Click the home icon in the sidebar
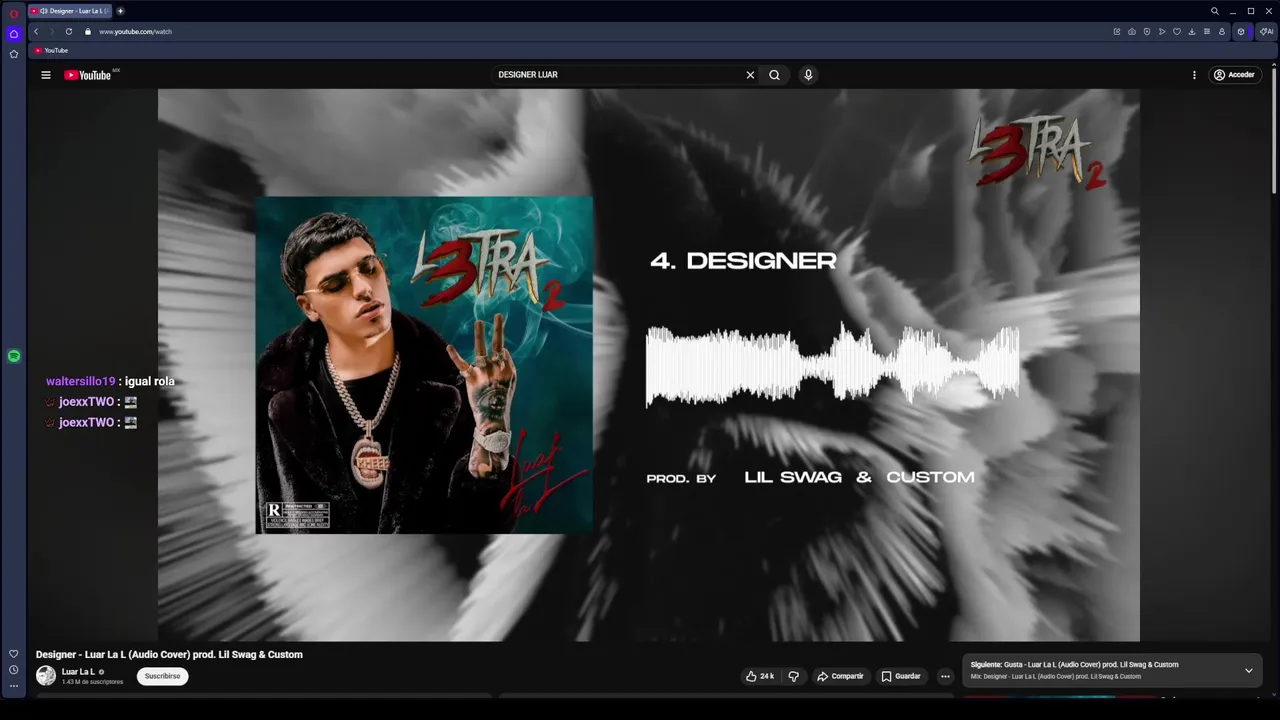This screenshot has height=720, width=1280. [13, 34]
